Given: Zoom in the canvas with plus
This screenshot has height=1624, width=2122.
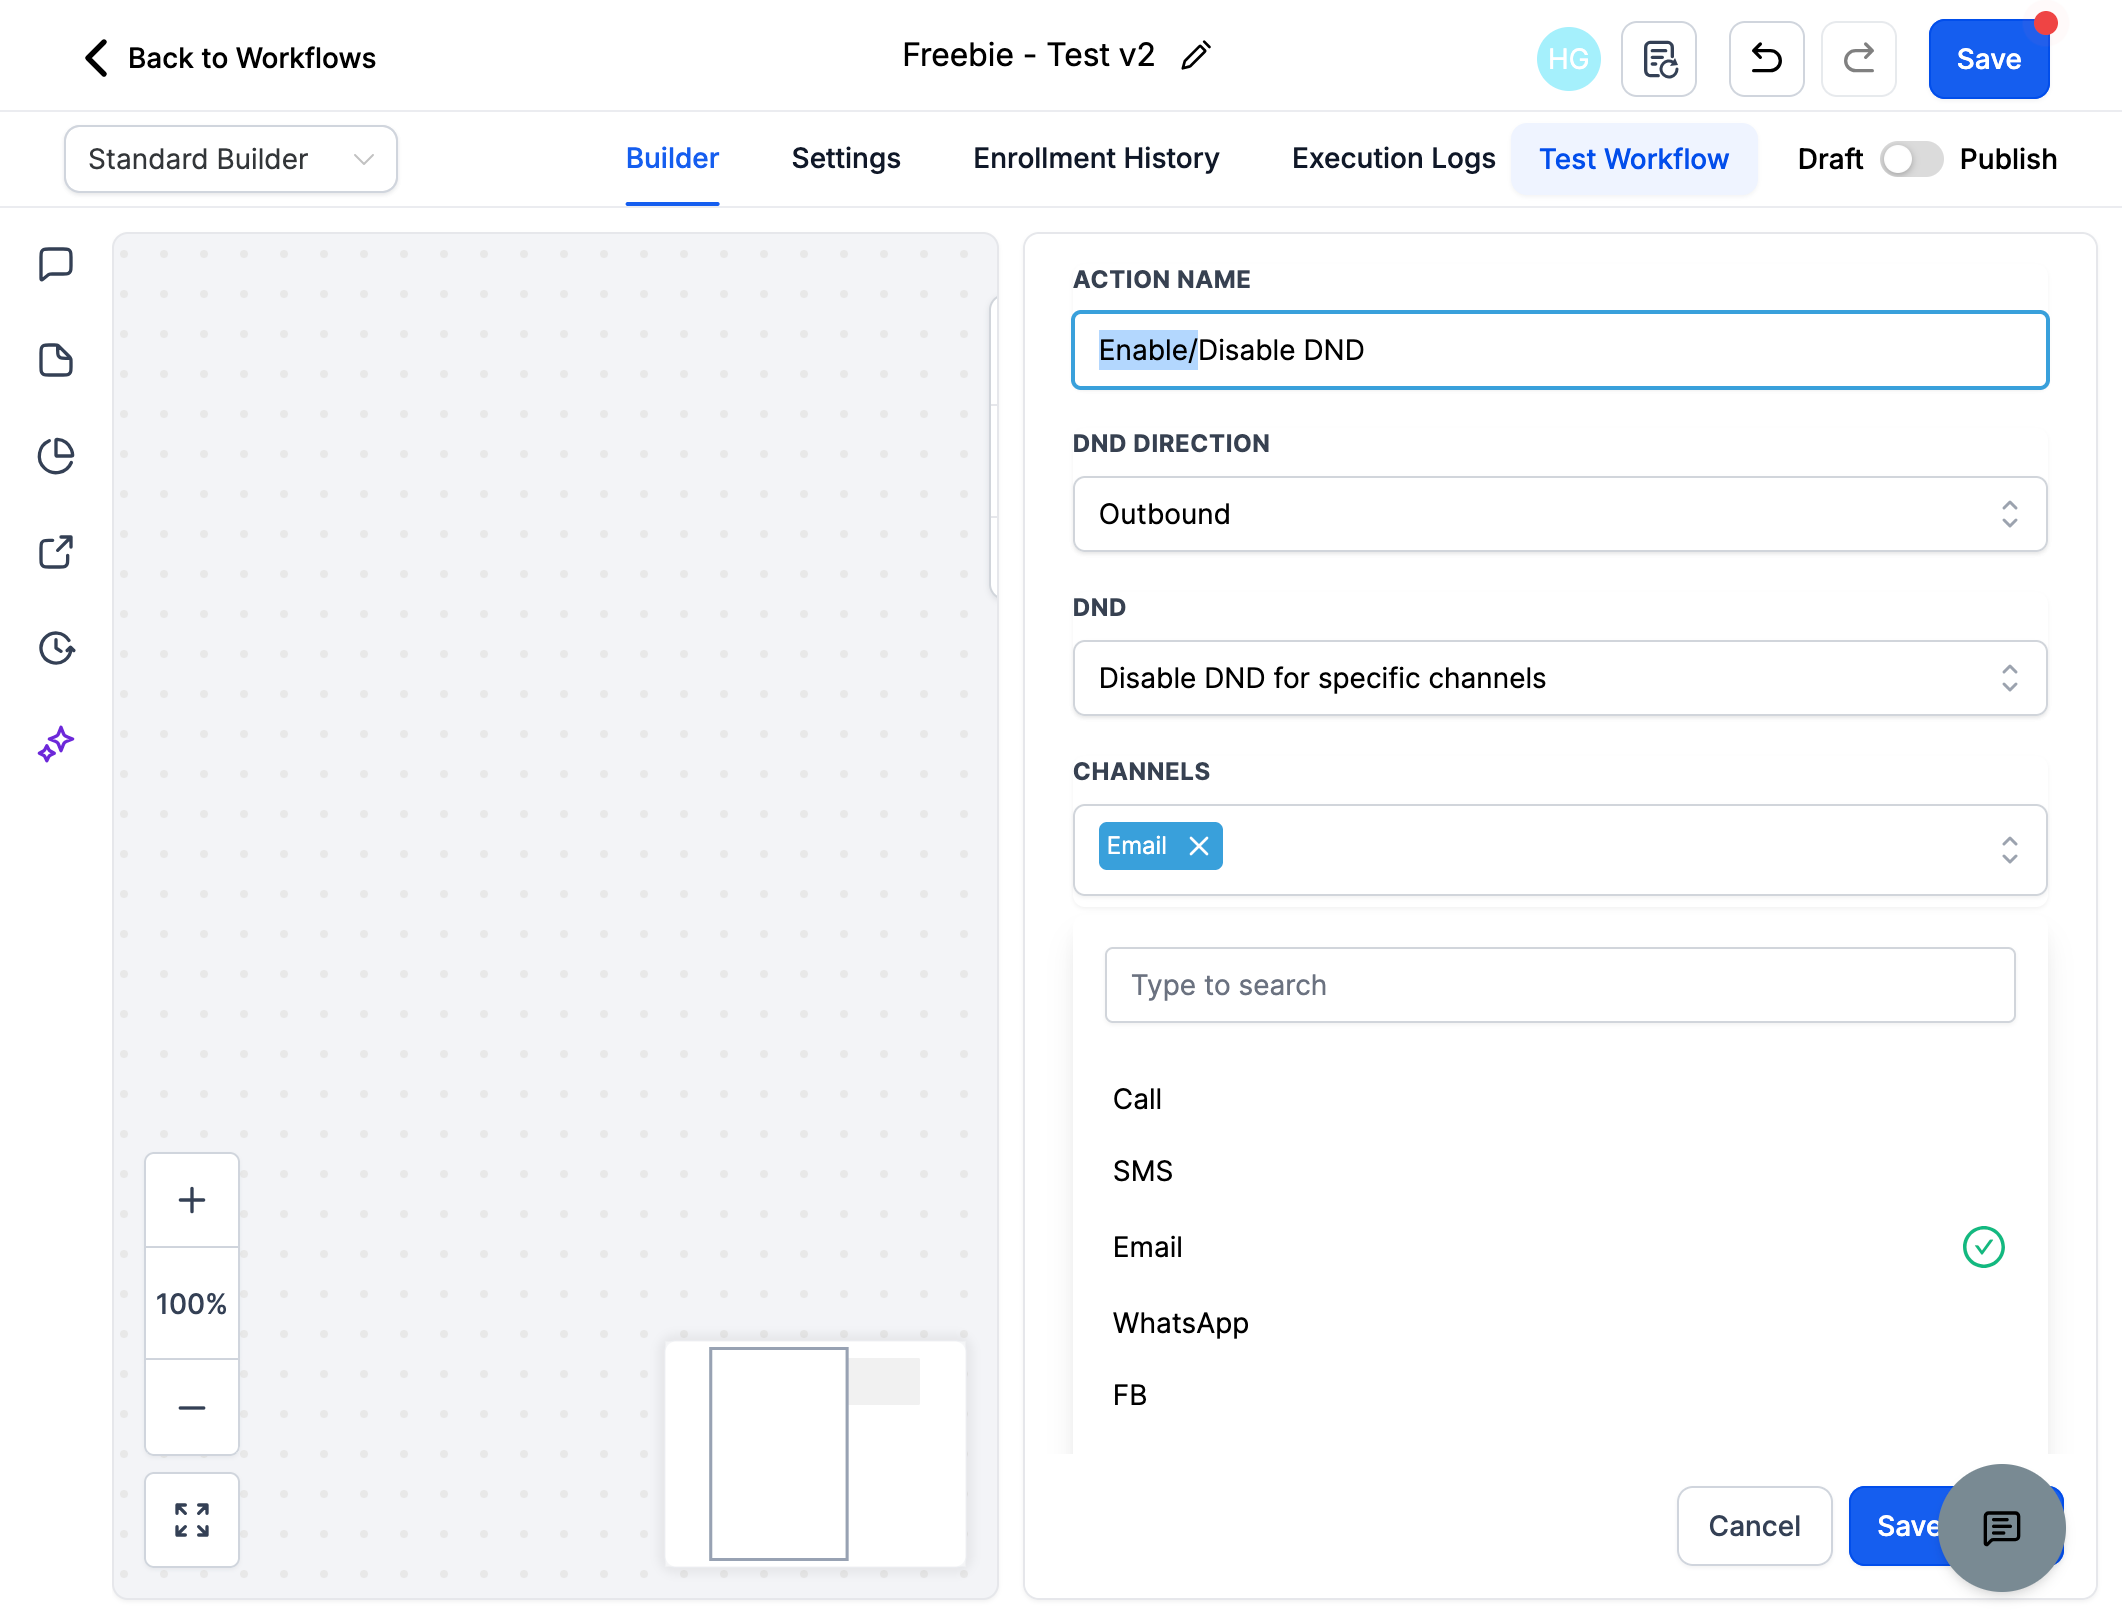Looking at the screenshot, I should pos(192,1200).
